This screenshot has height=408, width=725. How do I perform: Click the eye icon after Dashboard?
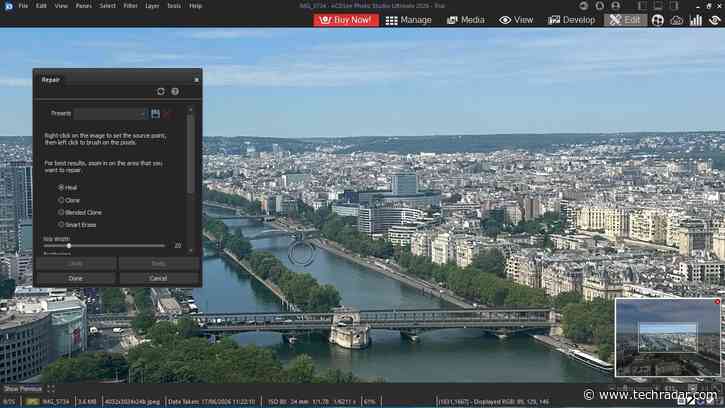click(x=715, y=20)
